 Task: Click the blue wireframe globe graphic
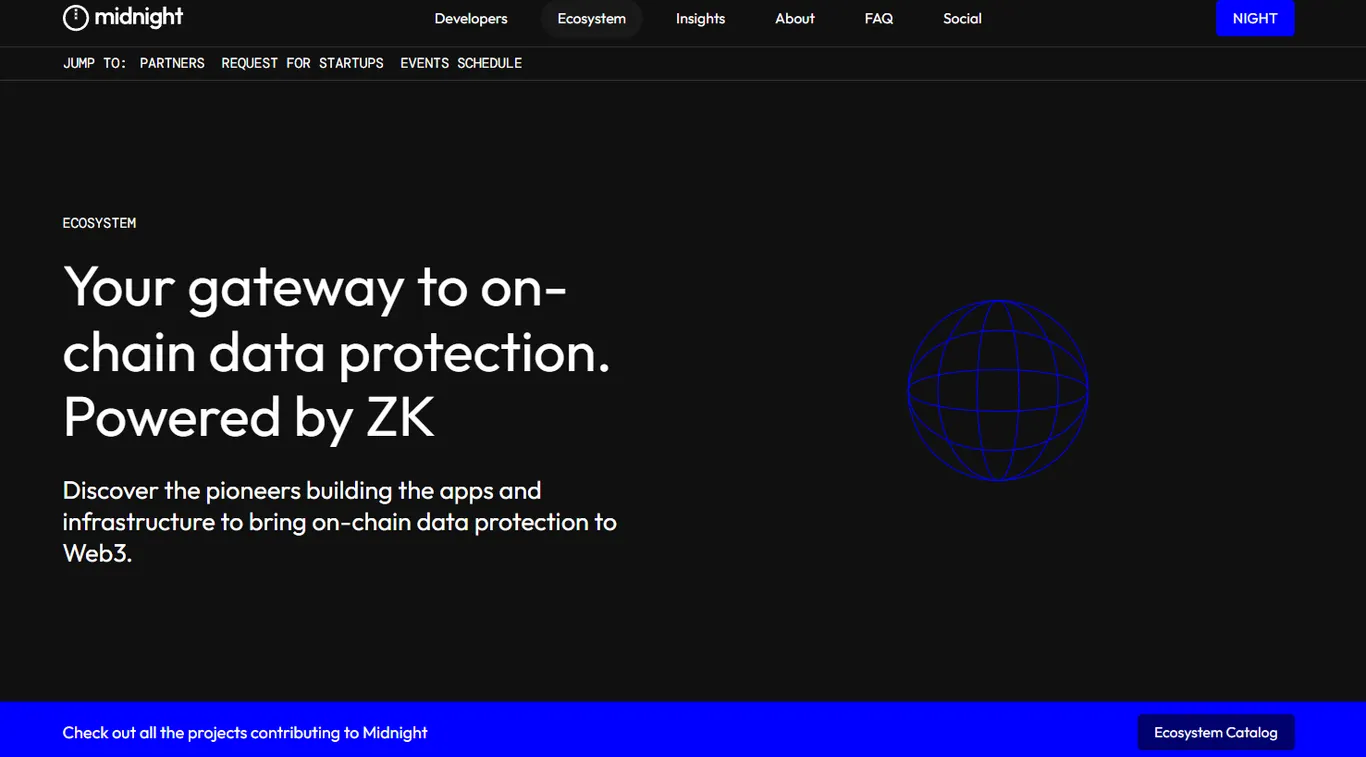click(998, 390)
